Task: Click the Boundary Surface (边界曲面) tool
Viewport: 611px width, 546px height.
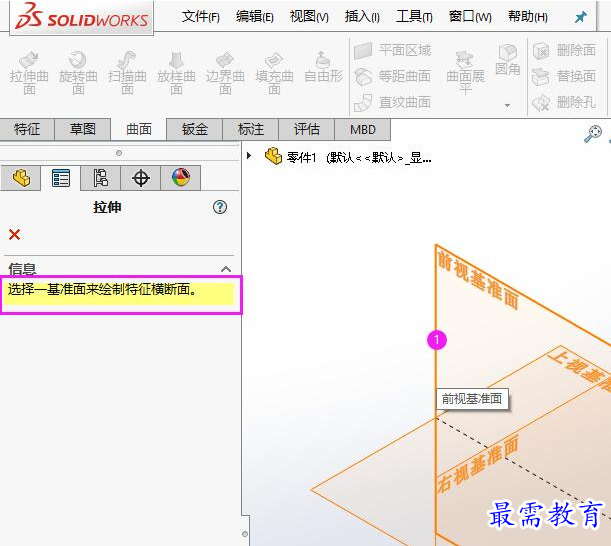Action: click(225, 73)
